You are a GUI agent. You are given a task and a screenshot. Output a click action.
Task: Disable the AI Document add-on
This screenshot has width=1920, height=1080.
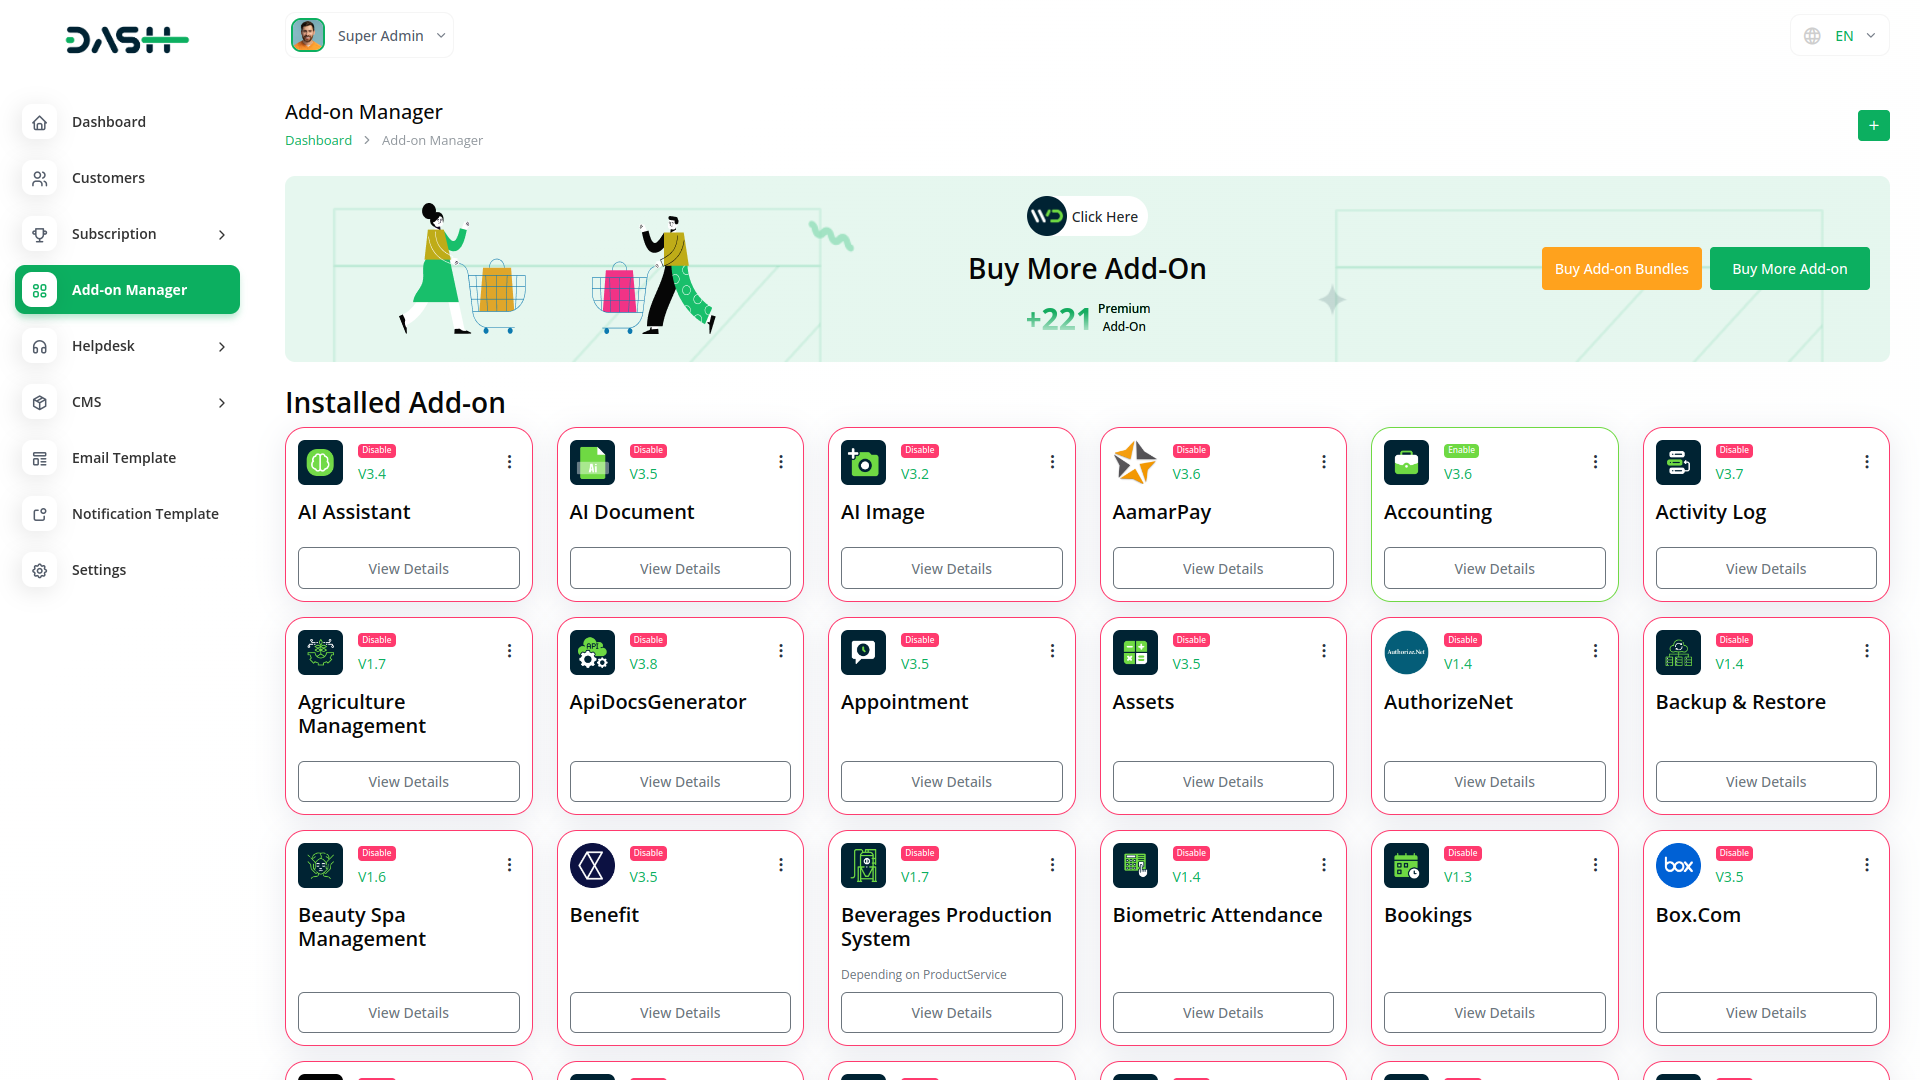pos(648,450)
